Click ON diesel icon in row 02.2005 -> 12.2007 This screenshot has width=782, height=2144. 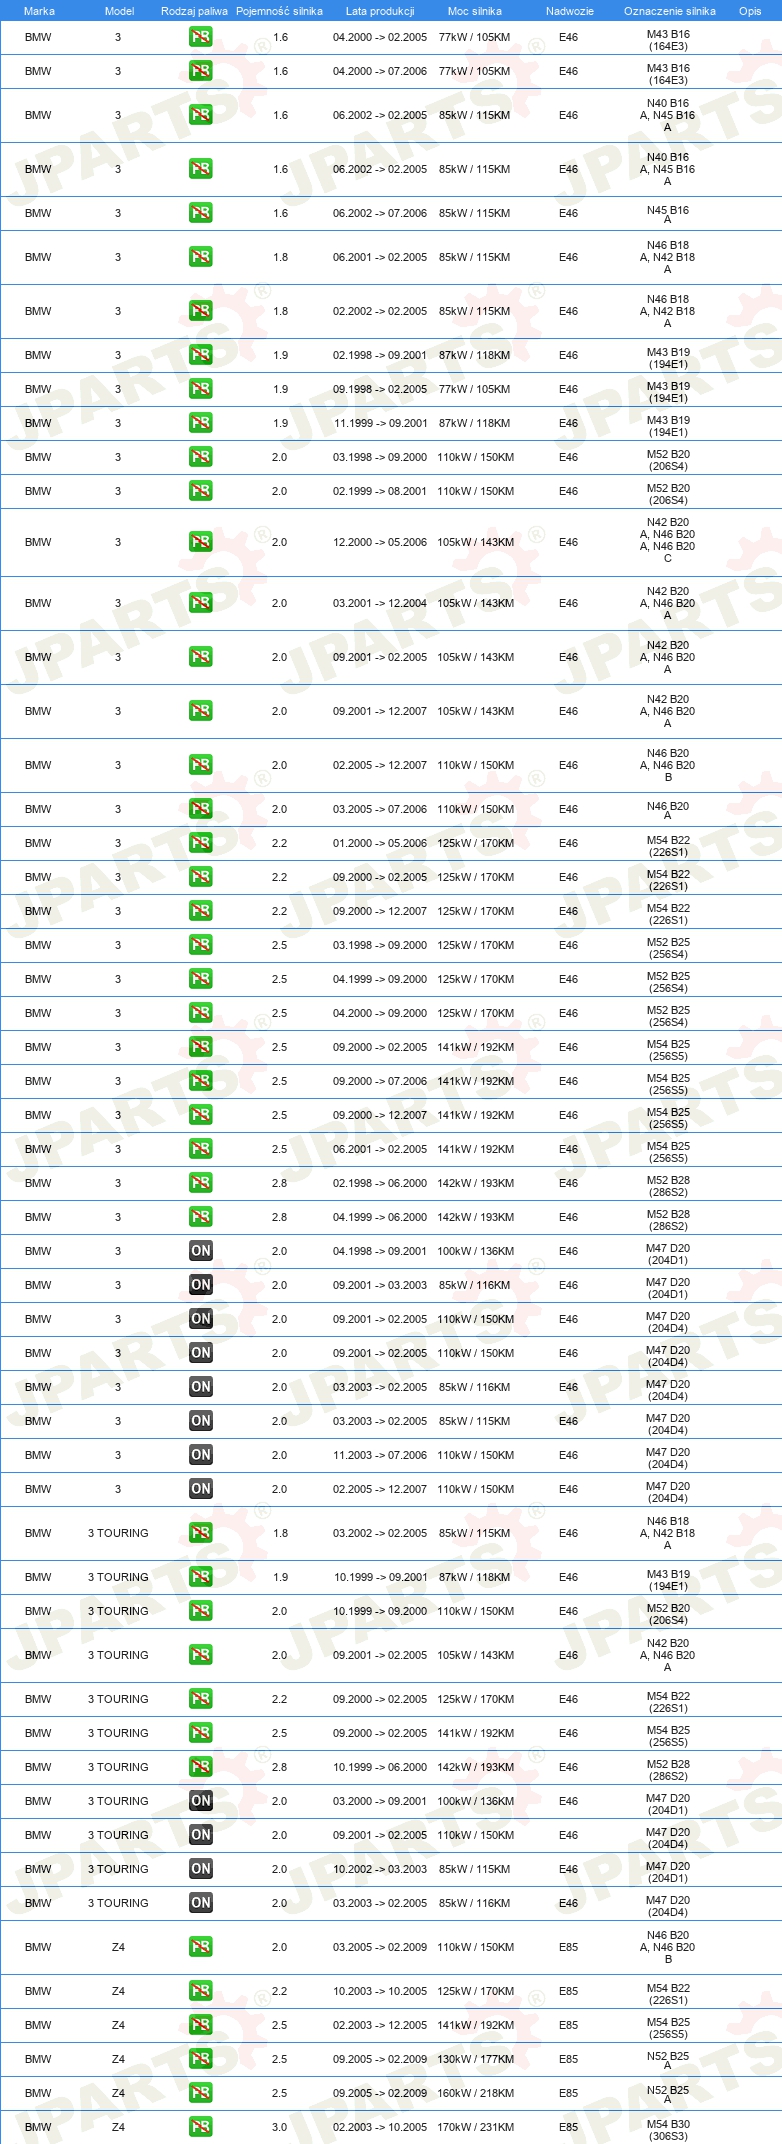(200, 1489)
